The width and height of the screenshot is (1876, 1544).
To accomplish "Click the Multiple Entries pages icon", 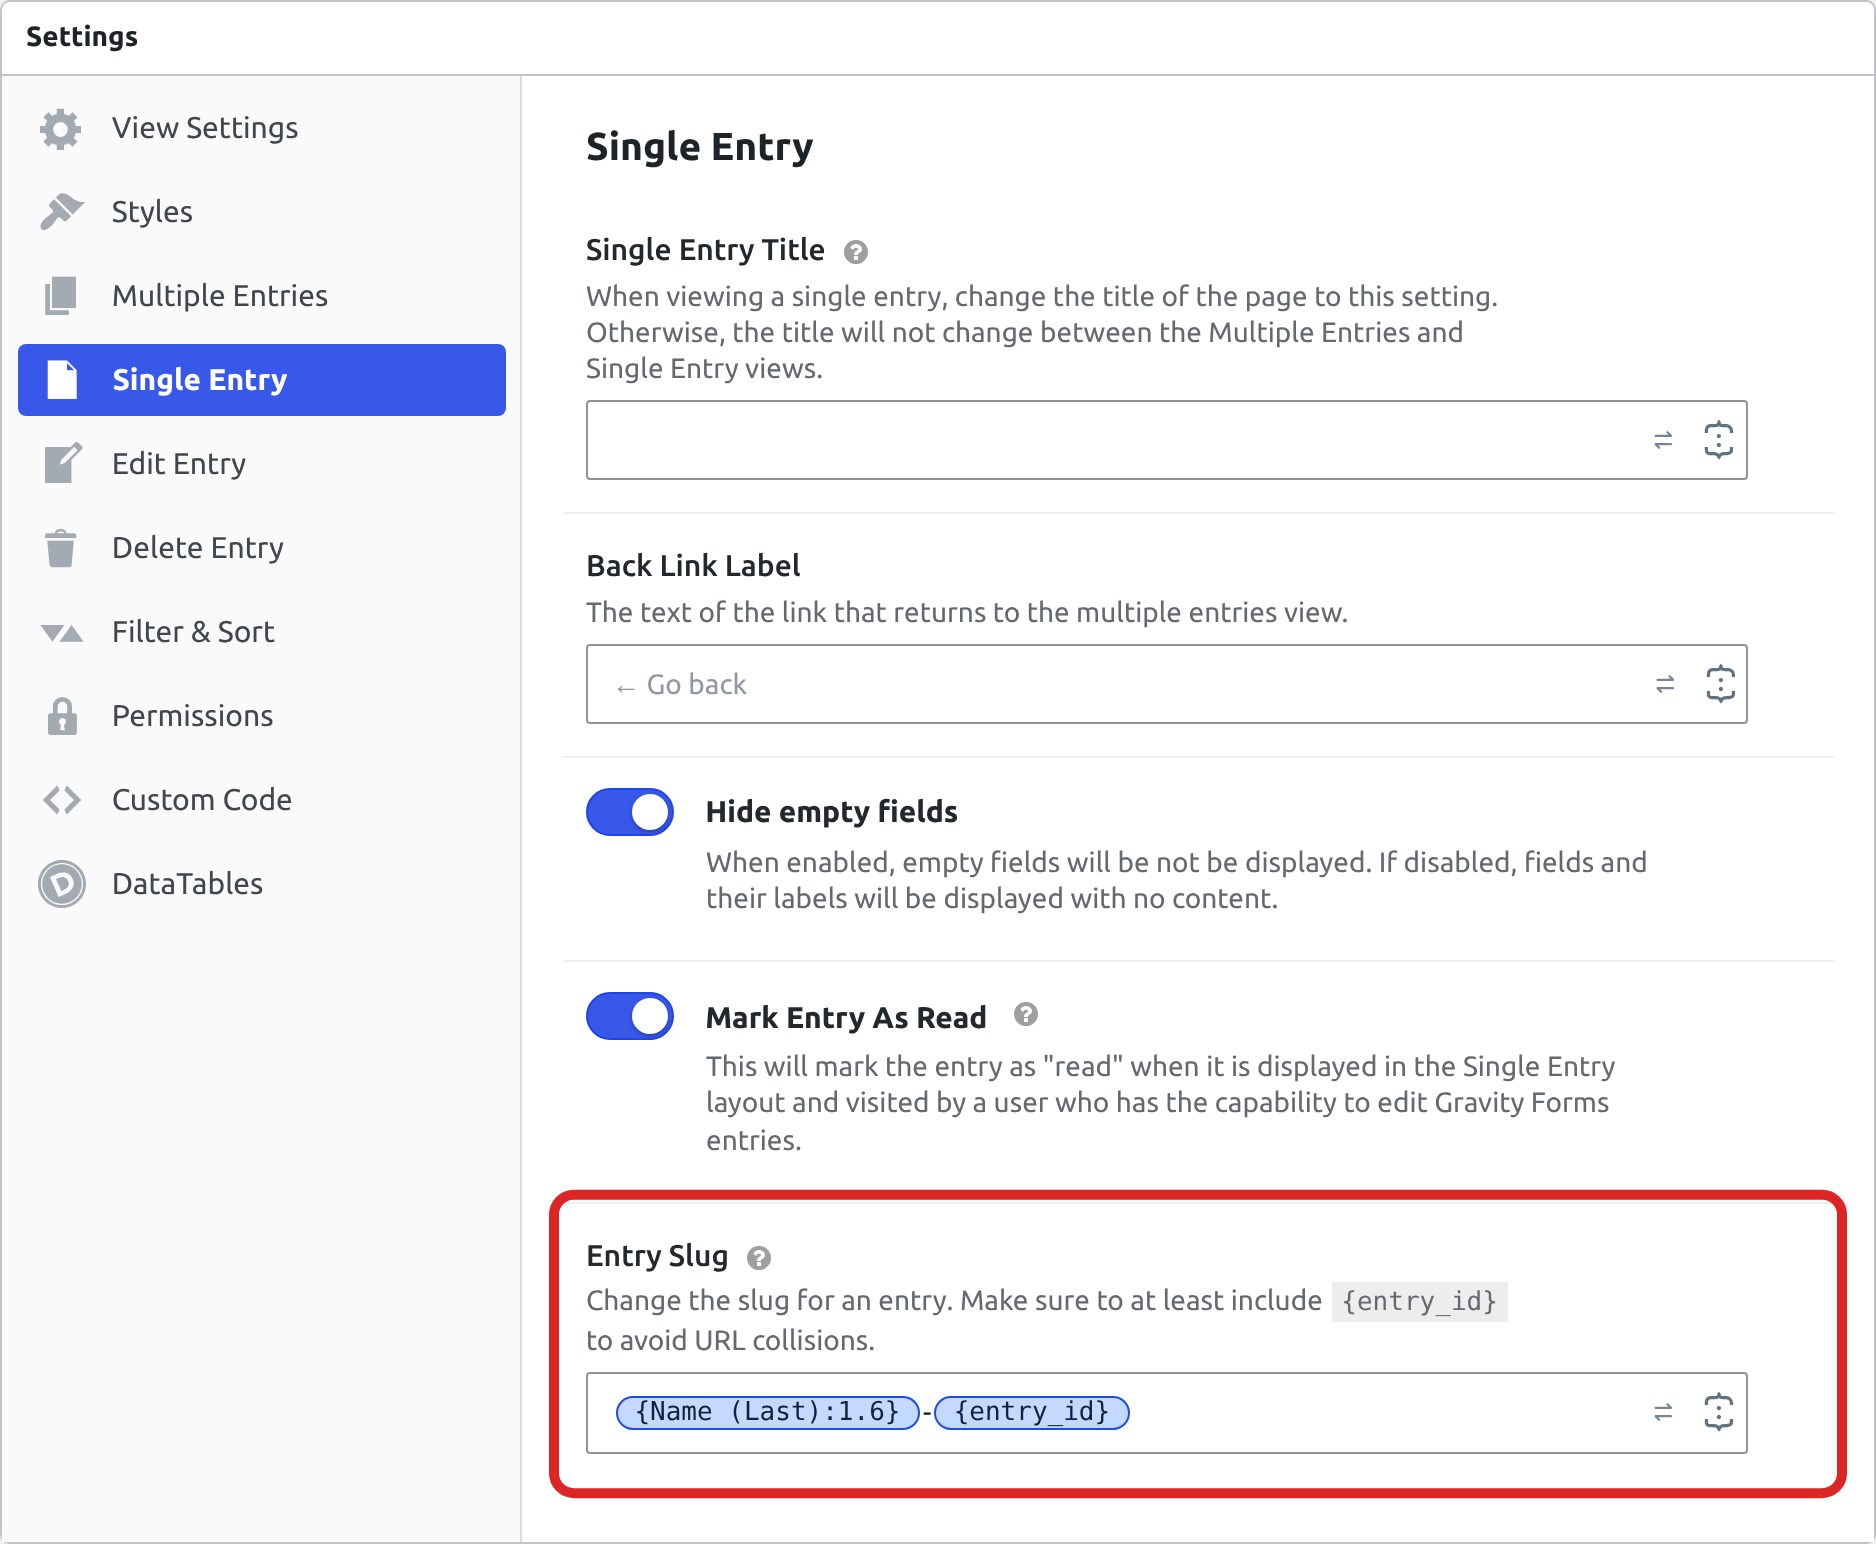I will (61, 296).
